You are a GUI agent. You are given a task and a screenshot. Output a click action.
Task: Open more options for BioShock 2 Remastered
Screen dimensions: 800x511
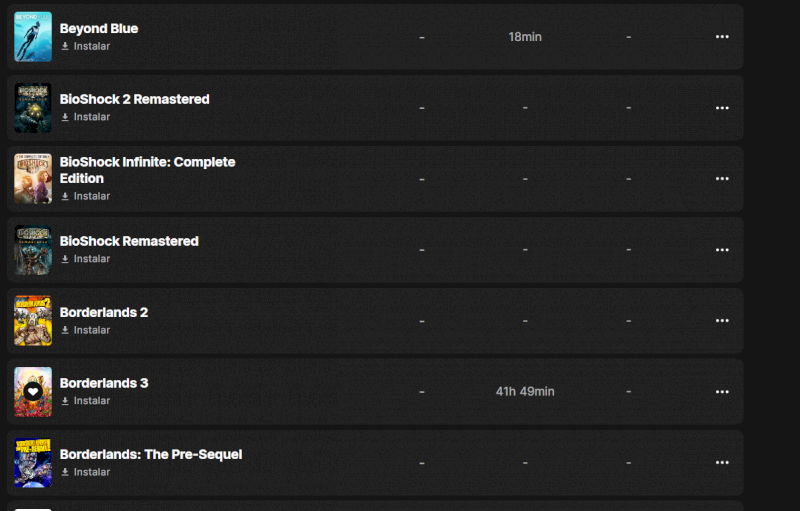click(x=722, y=108)
